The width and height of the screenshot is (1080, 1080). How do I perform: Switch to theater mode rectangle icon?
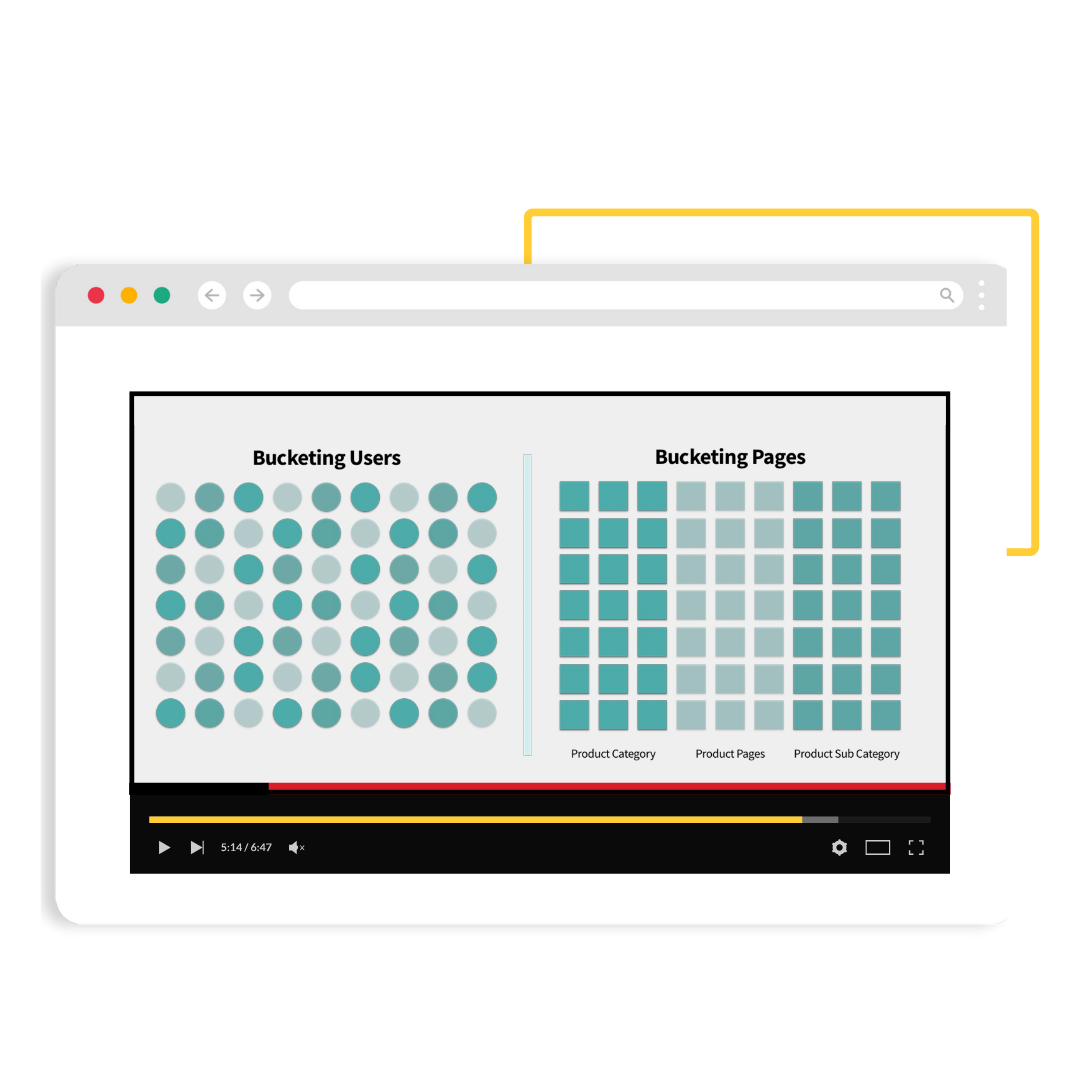(x=878, y=847)
